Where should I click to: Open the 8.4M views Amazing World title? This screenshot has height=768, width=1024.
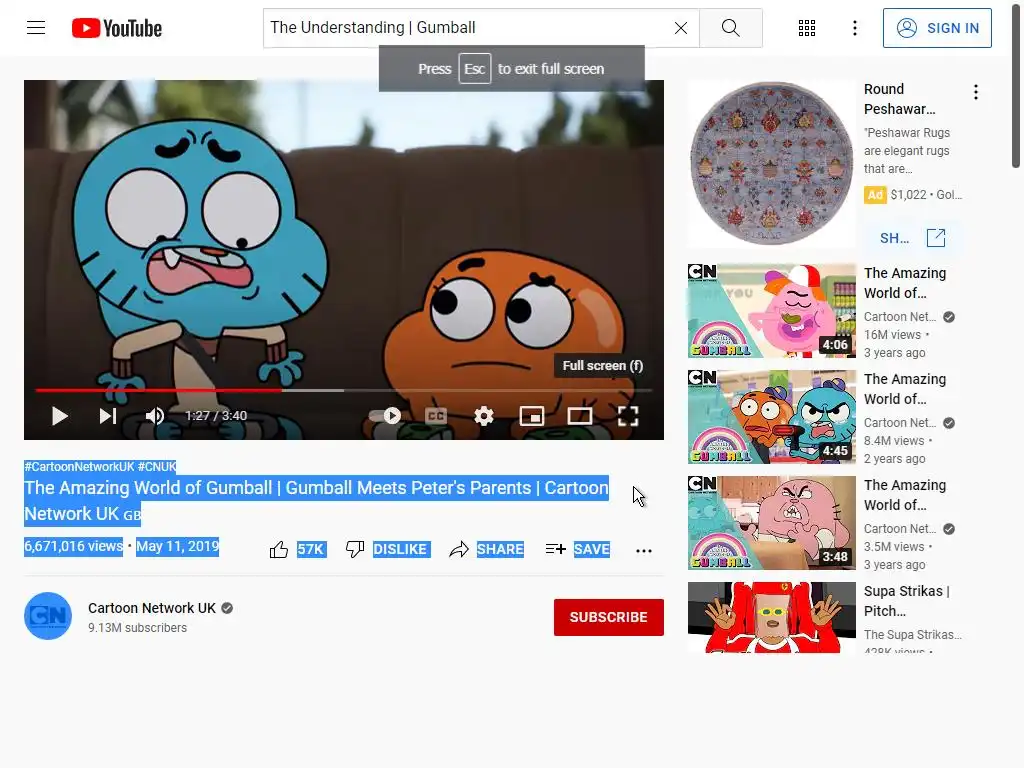[x=905, y=389]
